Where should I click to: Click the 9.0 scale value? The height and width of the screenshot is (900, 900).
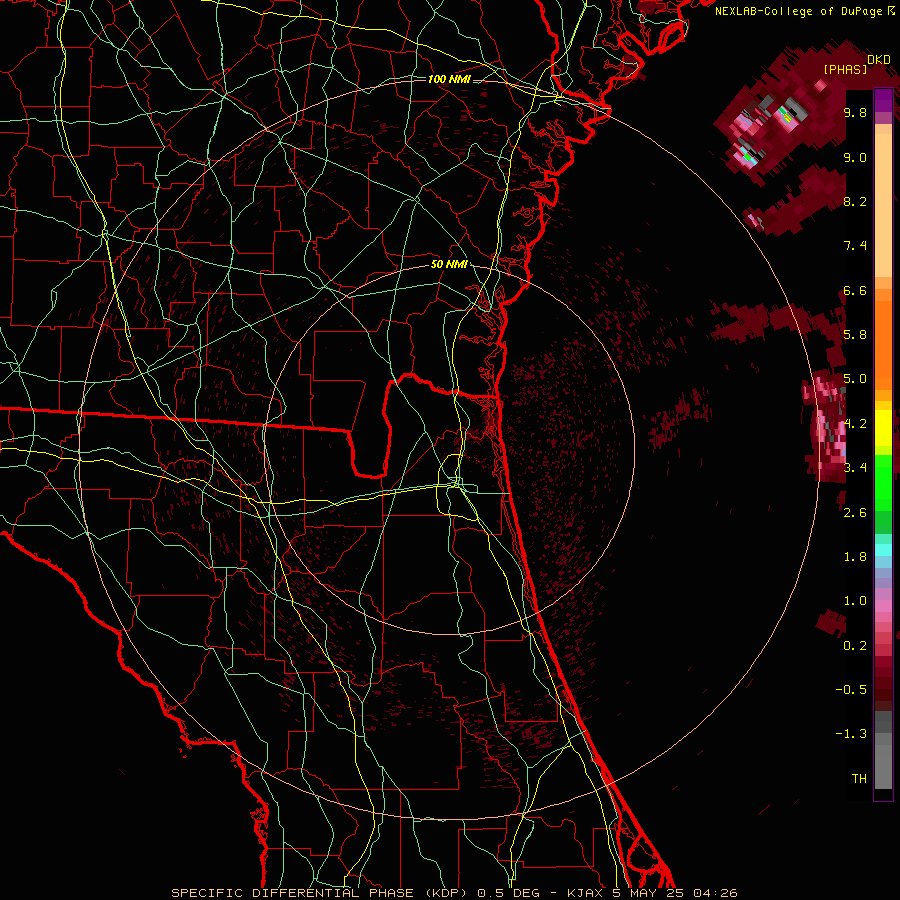[x=855, y=157]
